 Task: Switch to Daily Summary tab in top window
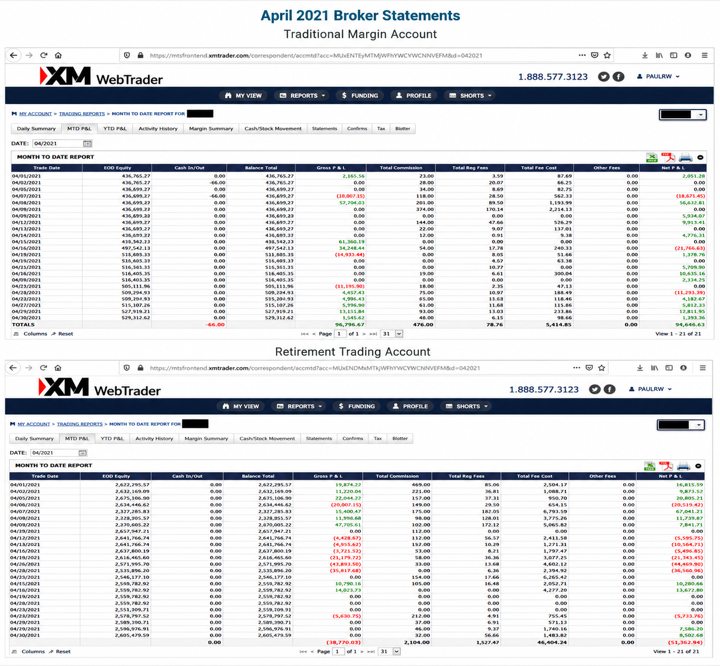point(36,129)
